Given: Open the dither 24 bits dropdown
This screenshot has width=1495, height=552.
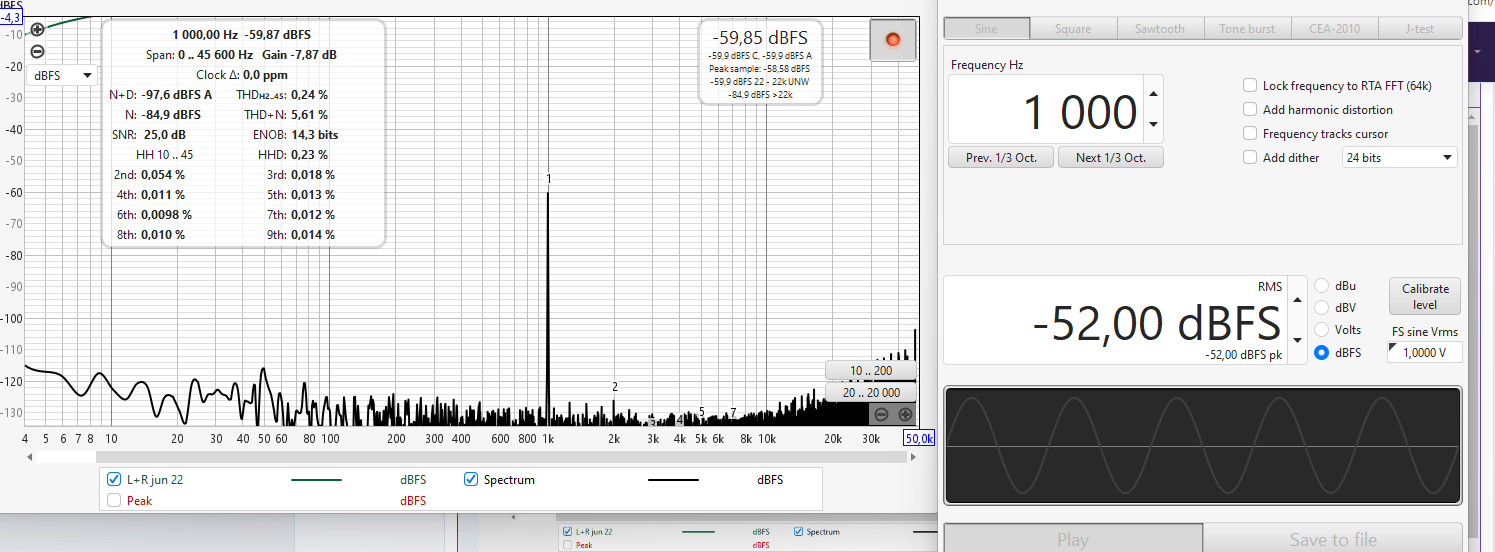Looking at the screenshot, I should [x=1399, y=157].
